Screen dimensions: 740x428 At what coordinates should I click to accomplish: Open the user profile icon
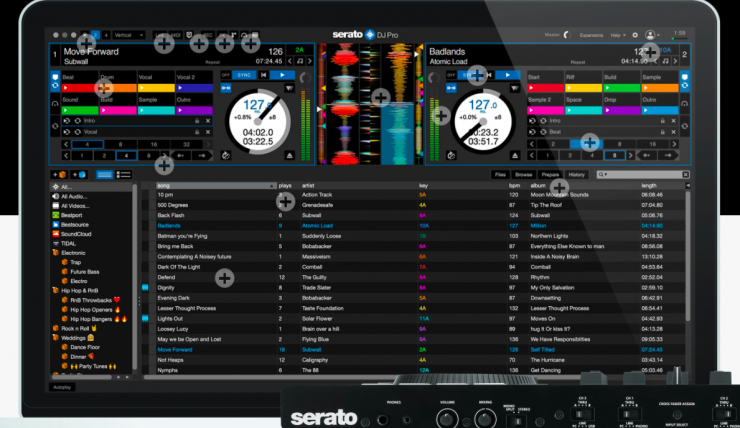click(x=650, y=35)
